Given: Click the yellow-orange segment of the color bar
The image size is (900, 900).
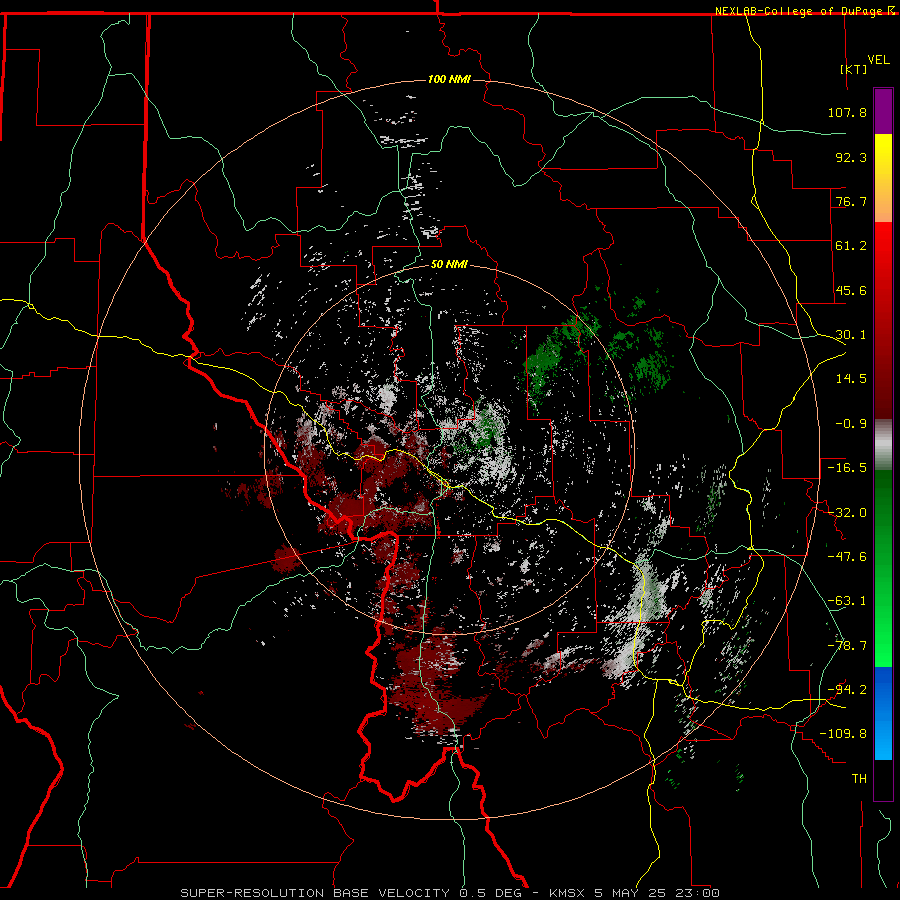Looking at the screenshot, I should click(883, 178).
